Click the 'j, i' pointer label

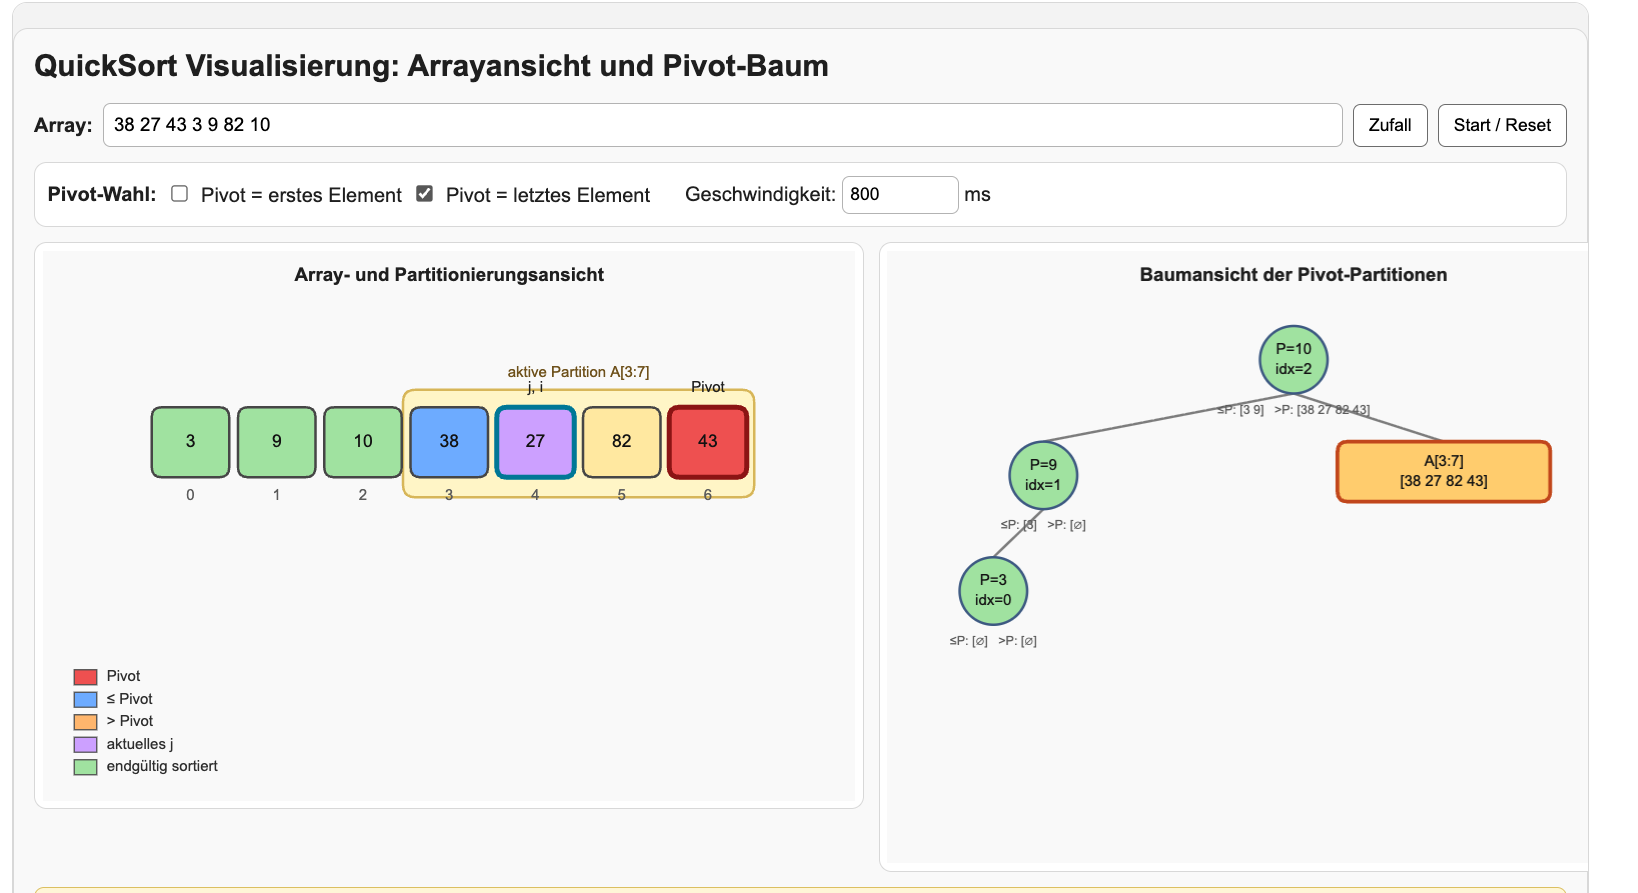pyautogui.click(x=535, y=387)
